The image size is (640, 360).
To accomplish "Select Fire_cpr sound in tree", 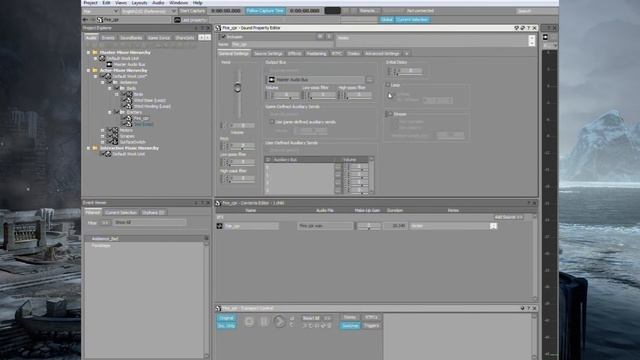I will [x=142, y=118].
